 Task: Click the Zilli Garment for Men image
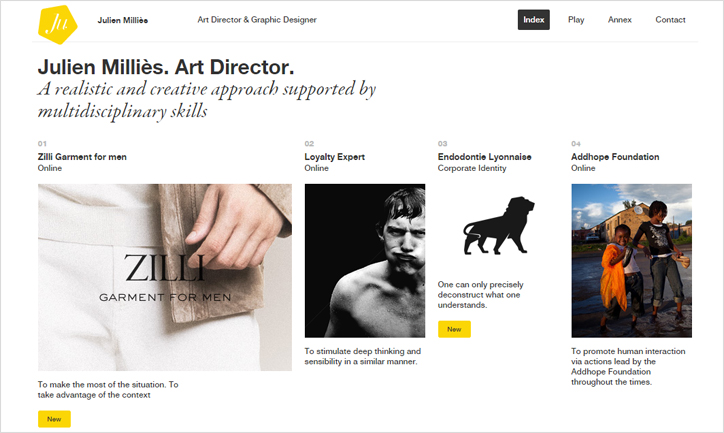click(x=165, y=277)
